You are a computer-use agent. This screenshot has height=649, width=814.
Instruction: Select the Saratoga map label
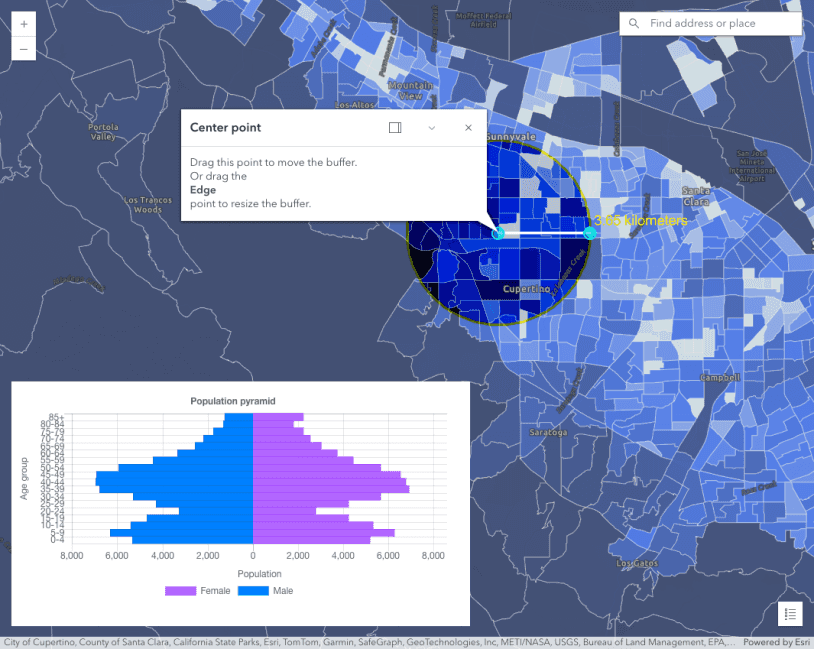pos(548,432)
